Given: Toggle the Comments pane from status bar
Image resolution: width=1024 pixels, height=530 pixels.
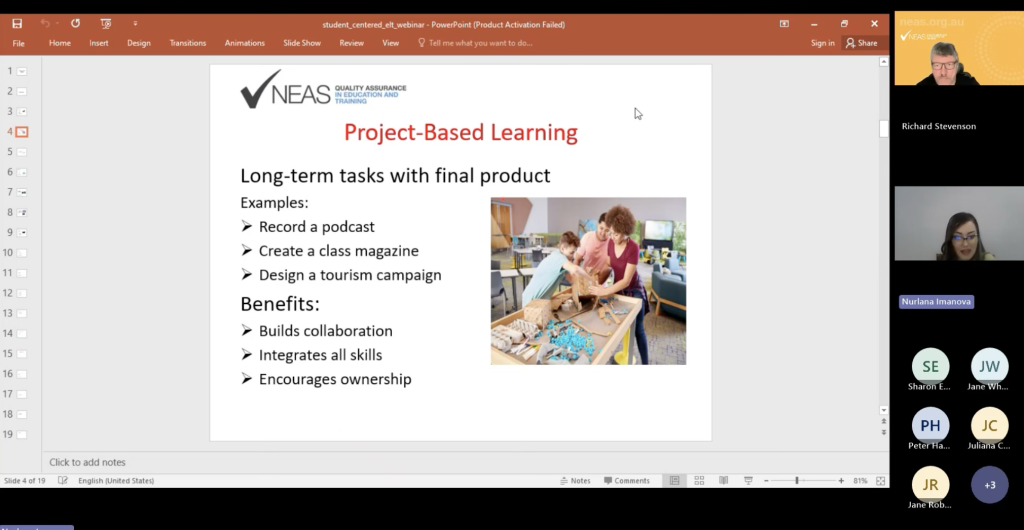Looking at the screenshot, I should tap(626, 481).
